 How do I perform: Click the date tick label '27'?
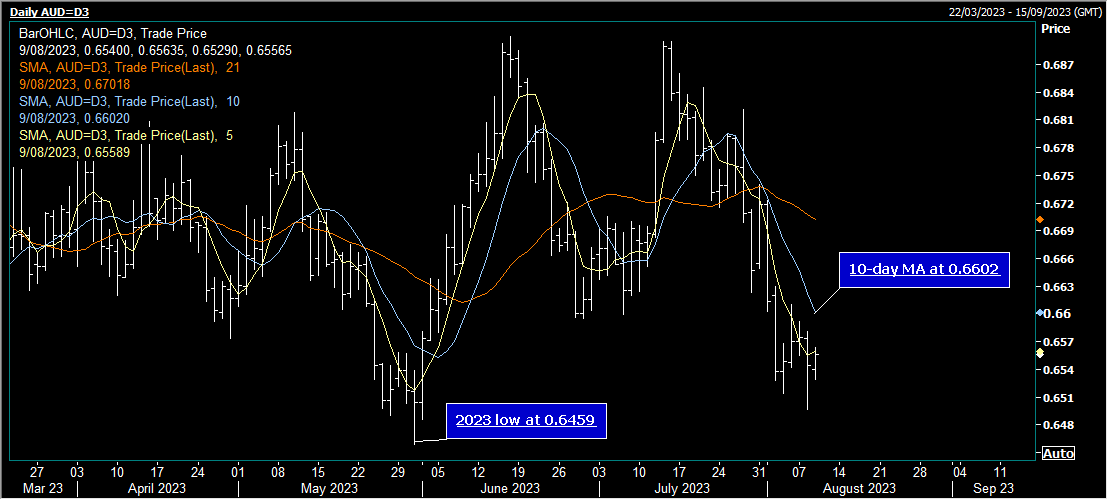pyautogui.click(x=37, y=472)
